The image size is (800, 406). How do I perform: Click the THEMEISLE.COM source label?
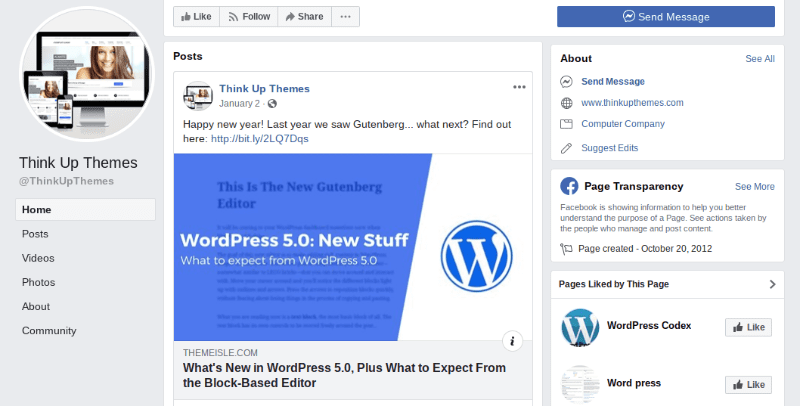tap(220, 352)
